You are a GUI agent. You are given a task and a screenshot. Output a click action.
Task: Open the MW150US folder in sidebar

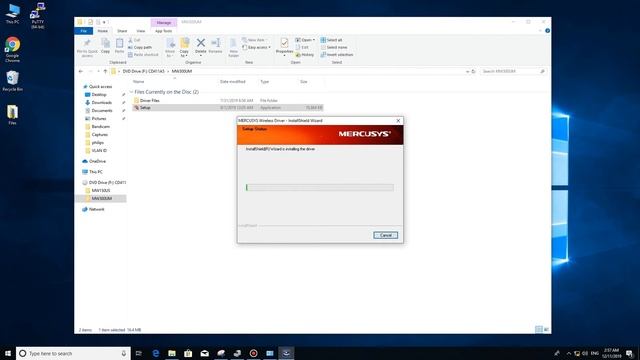click(x=101, y=190)
